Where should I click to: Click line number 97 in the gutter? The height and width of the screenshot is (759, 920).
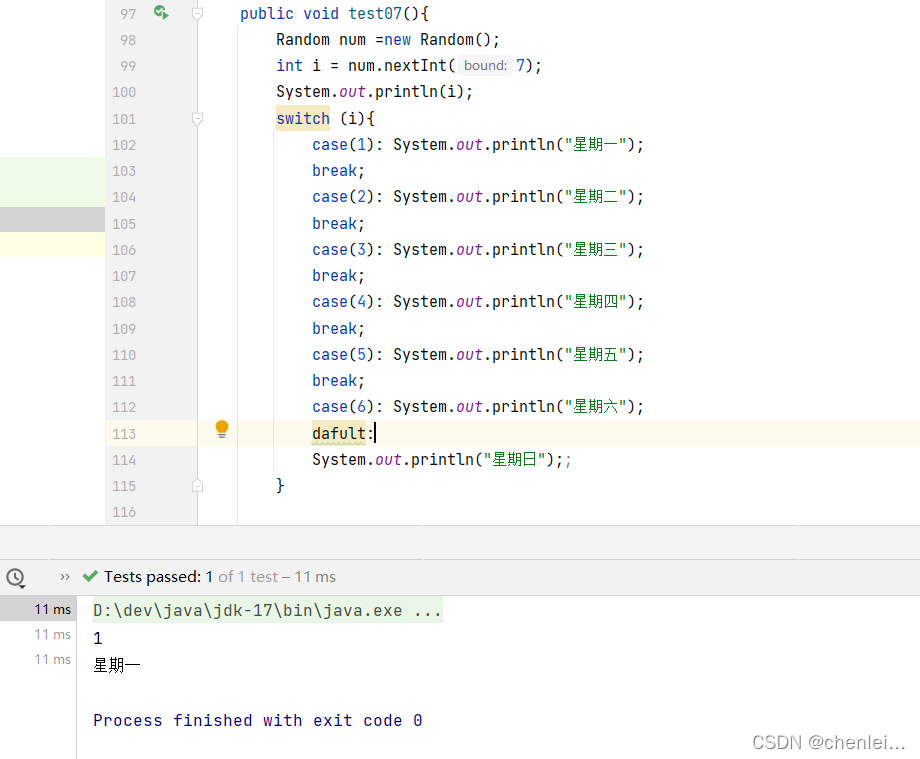[x=128, y=13]
